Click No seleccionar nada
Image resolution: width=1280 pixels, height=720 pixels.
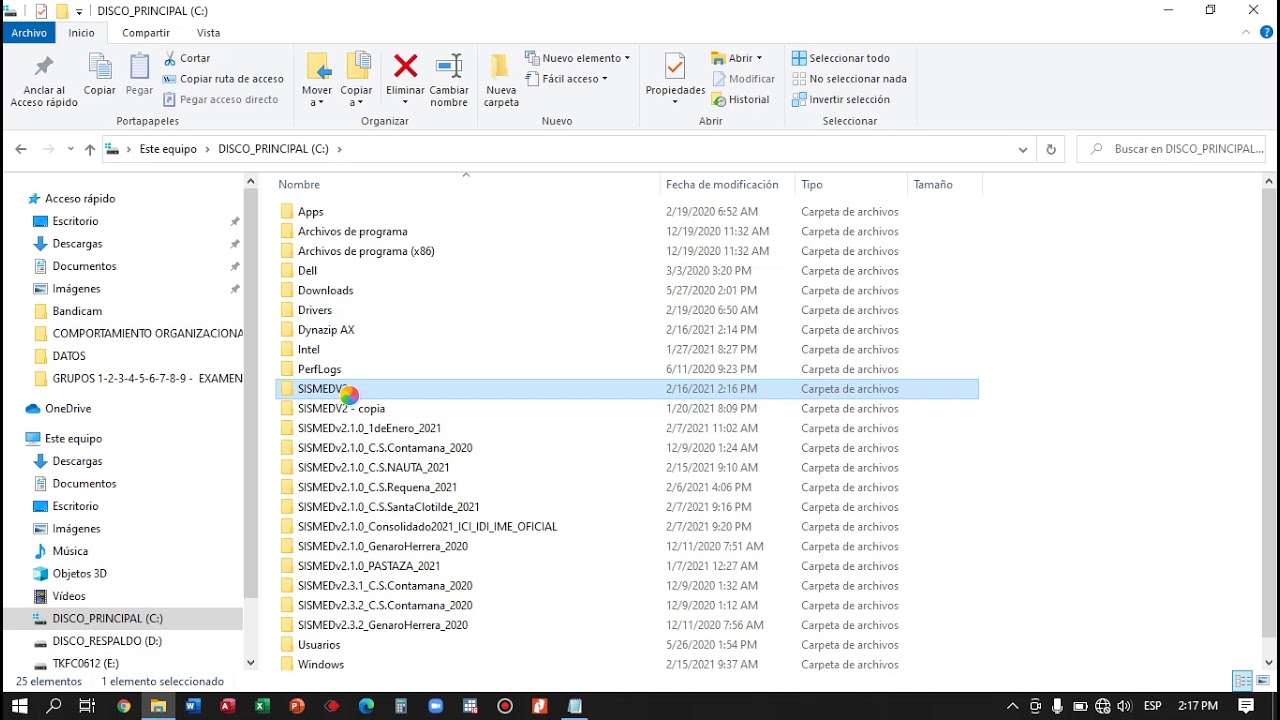[x=850, y=79]
